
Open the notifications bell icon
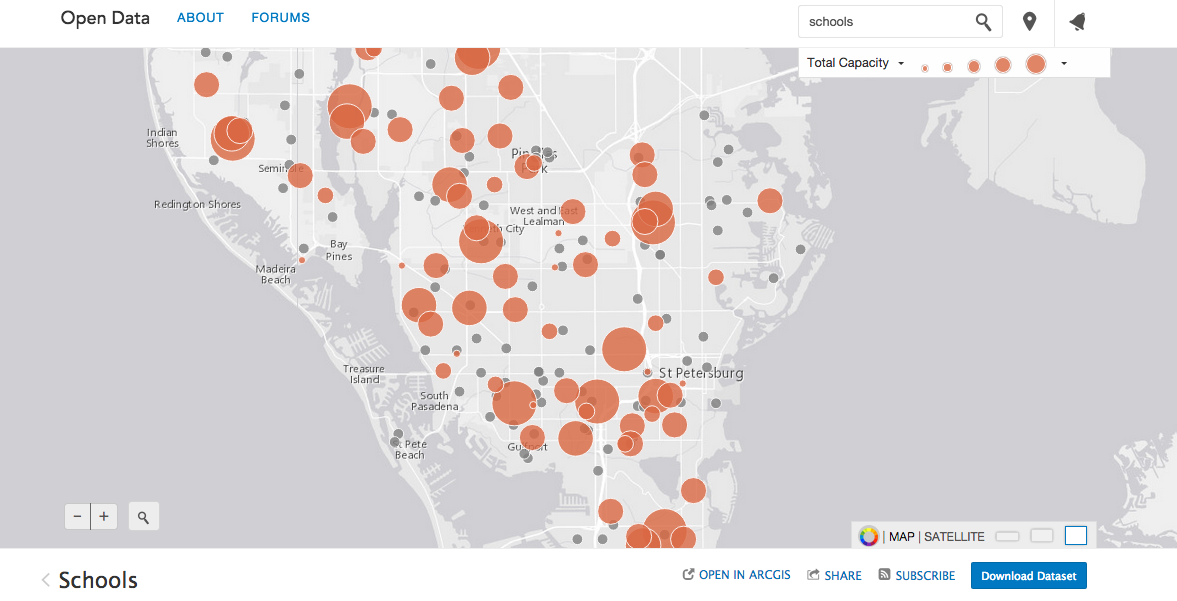[1078, 22]
